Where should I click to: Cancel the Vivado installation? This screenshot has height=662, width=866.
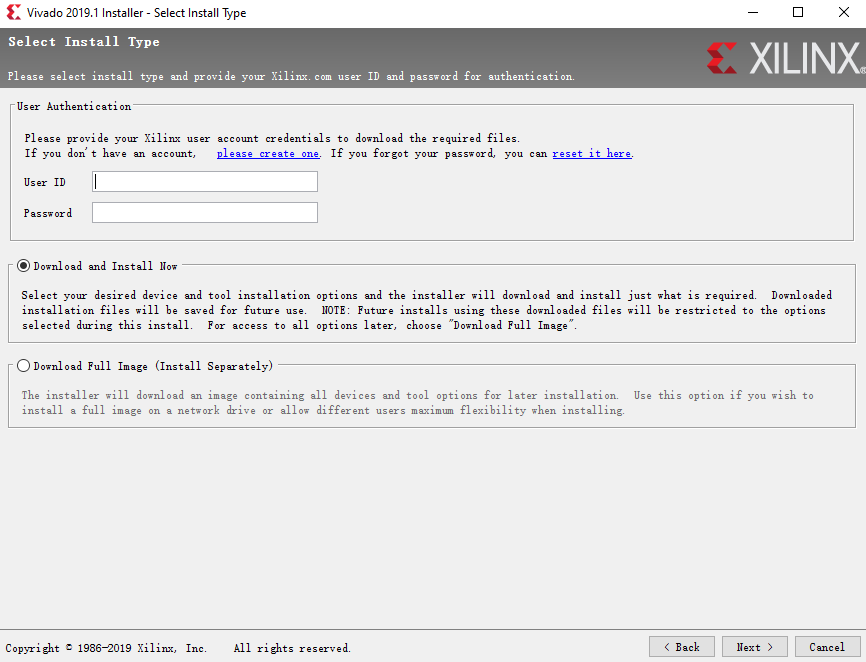point(827,647)
